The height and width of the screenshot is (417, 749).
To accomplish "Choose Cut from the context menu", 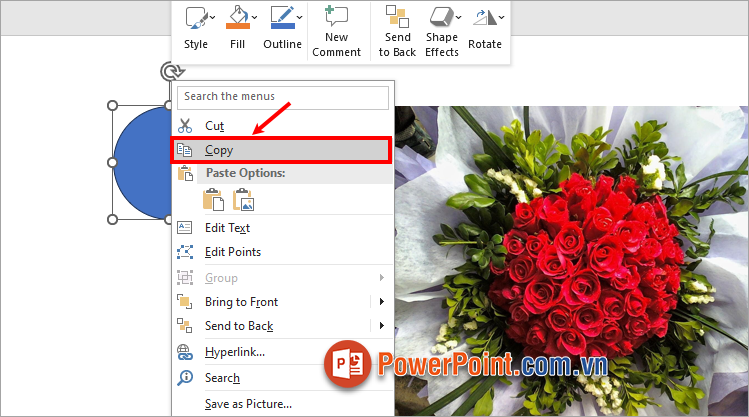I will click(x=283, y=126).
